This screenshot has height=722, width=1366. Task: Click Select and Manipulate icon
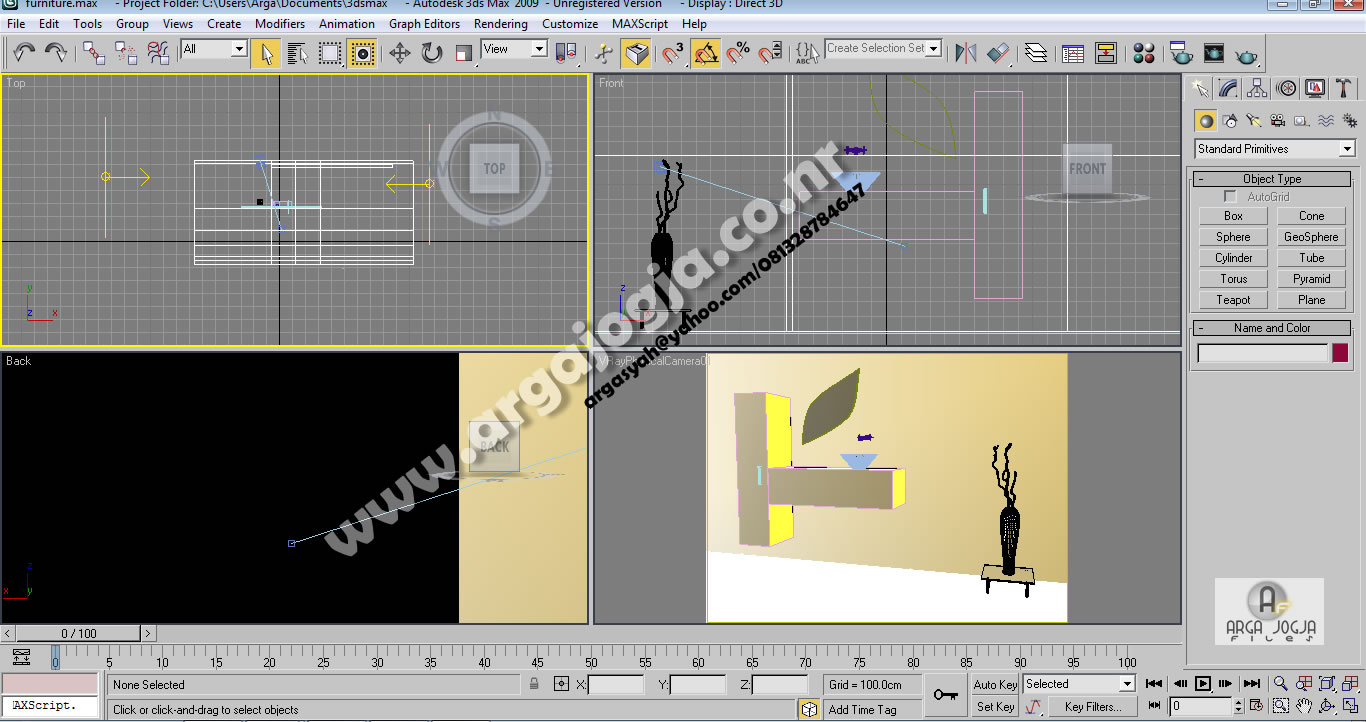(x=603, y=52)
